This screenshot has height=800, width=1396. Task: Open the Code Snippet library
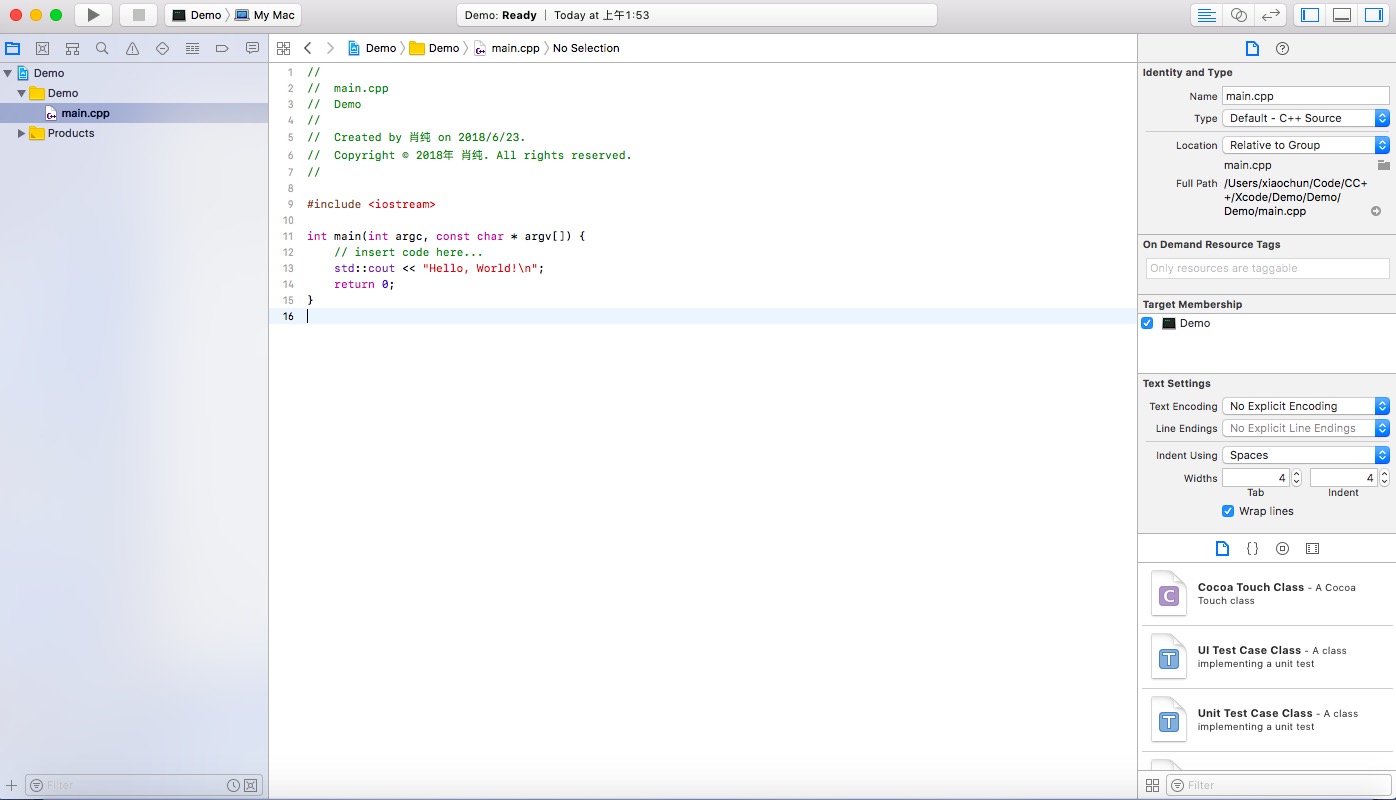[1252, 549]
